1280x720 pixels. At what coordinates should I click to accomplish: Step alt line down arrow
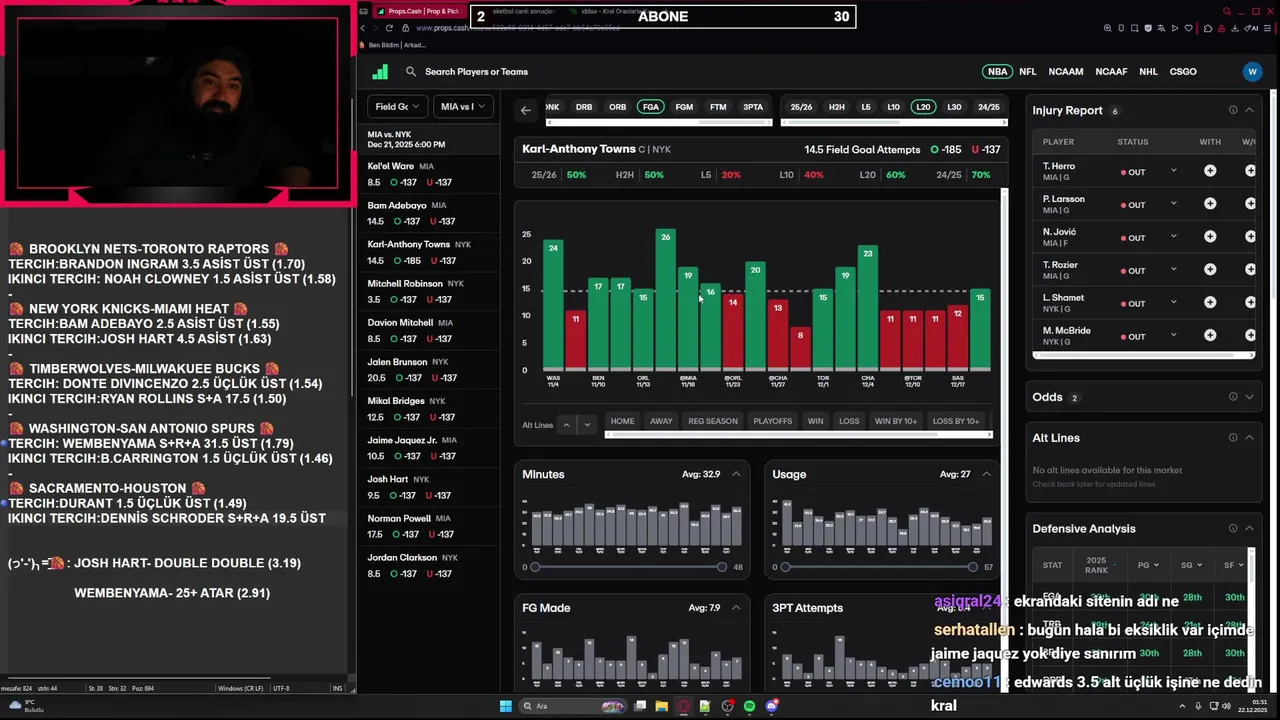[x=587, y=425]
